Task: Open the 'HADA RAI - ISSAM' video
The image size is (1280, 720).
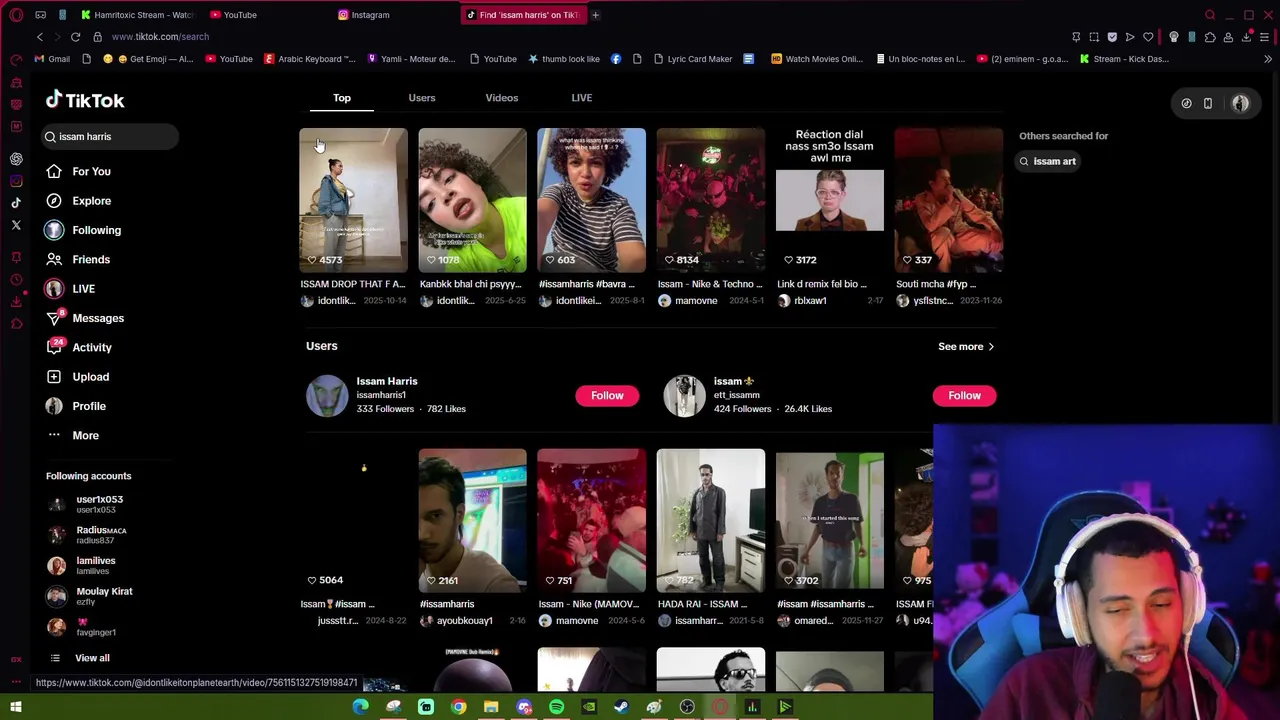Action: point(711,520)
